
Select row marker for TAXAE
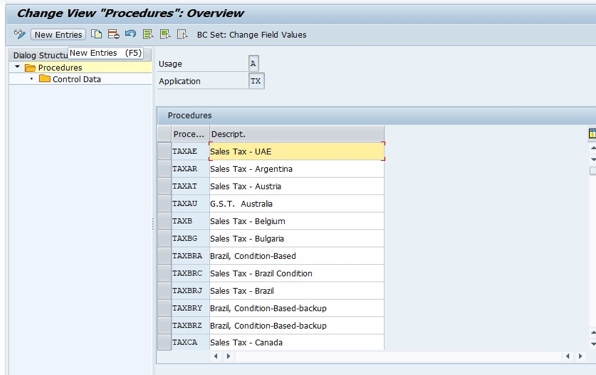(165, 151)
